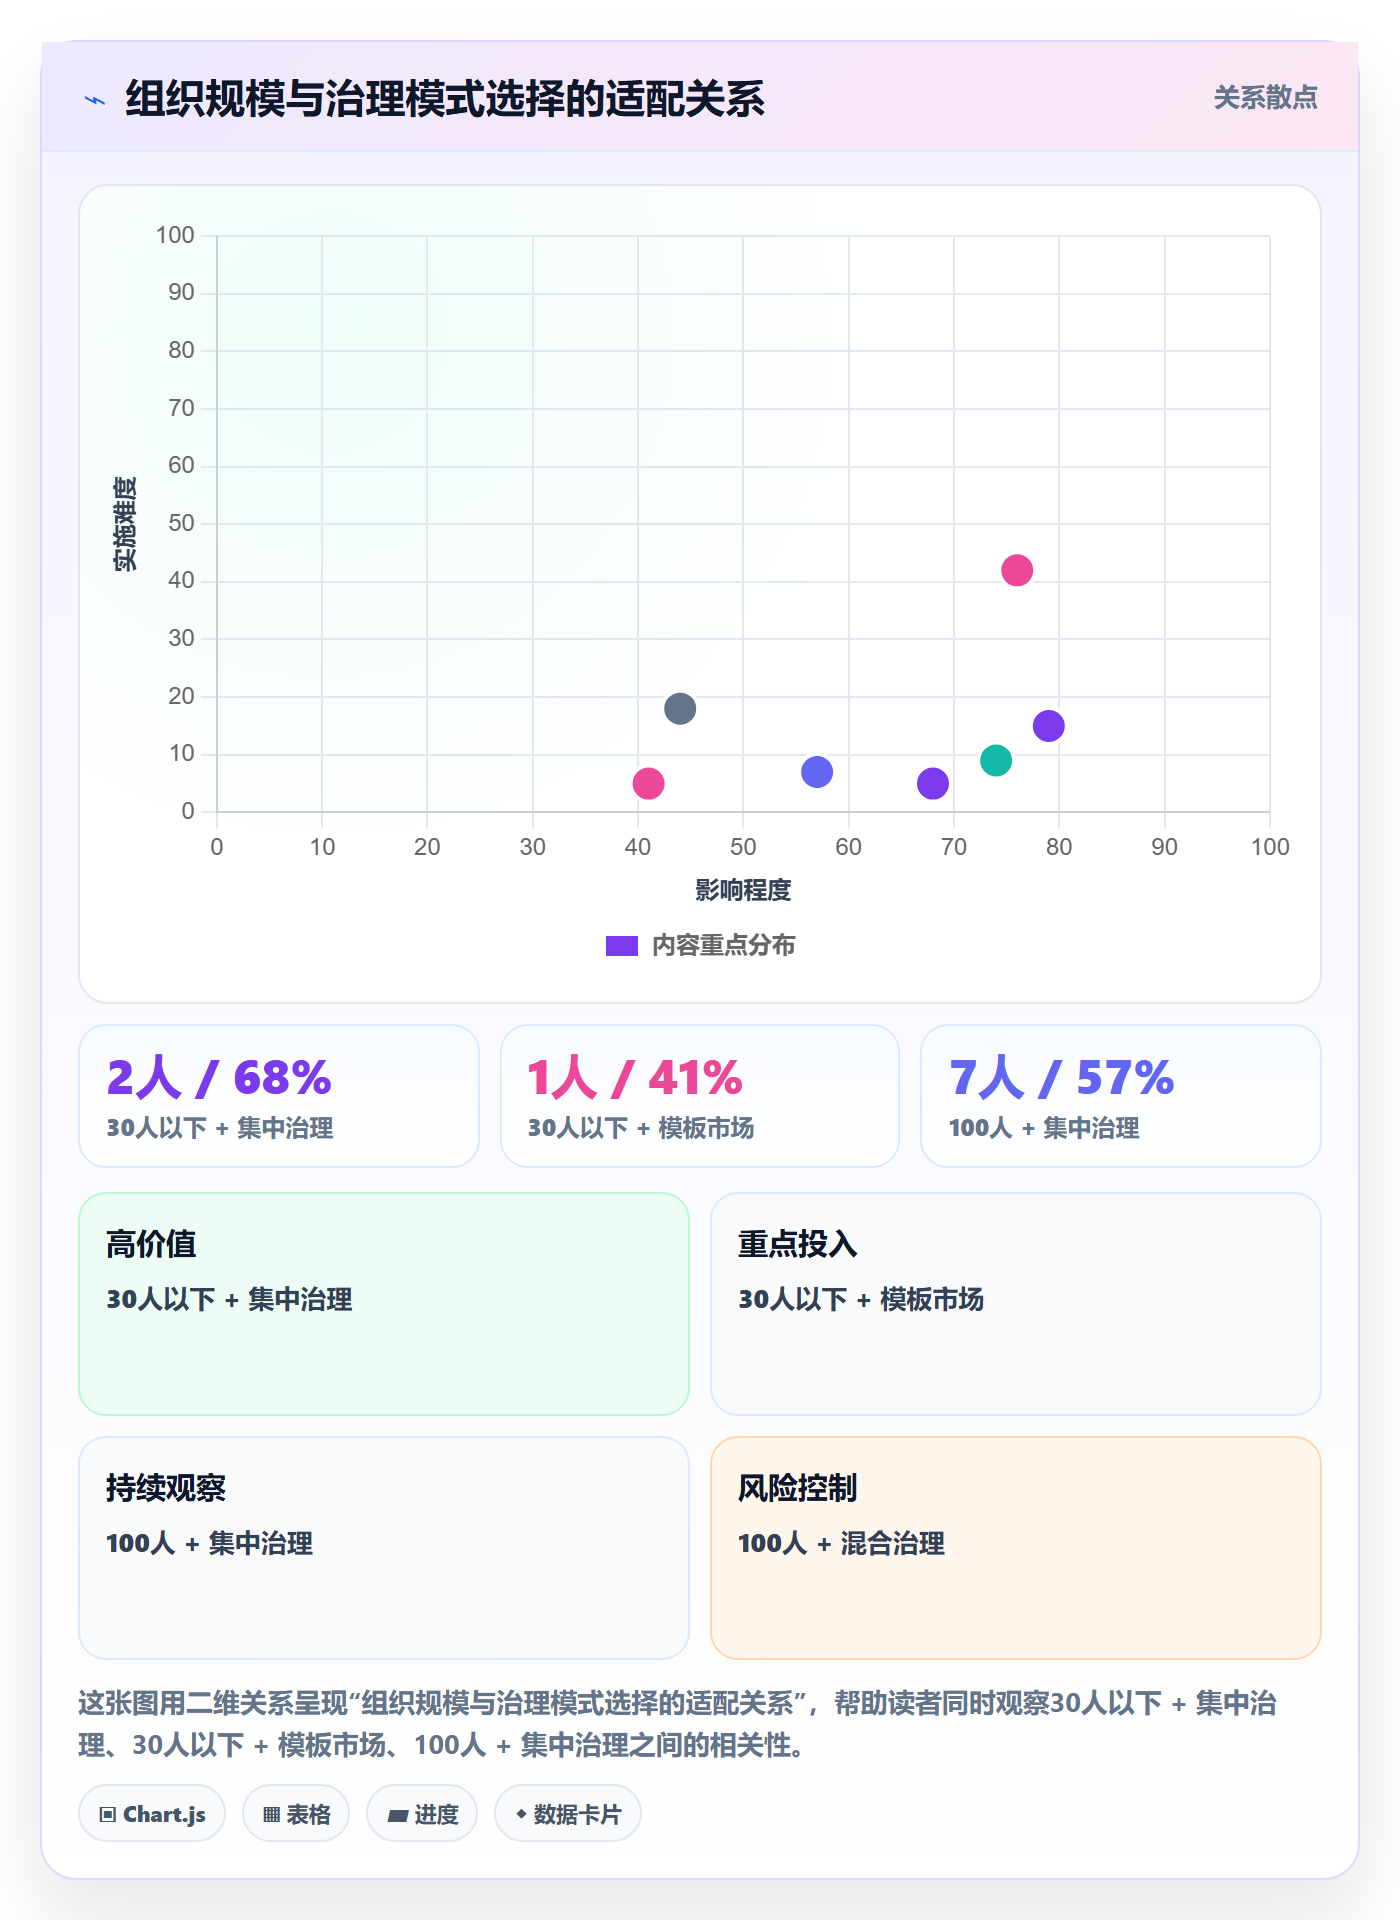
Task: Open the 7人 / 57% stat card
Action: [x=1121, y=1096]
